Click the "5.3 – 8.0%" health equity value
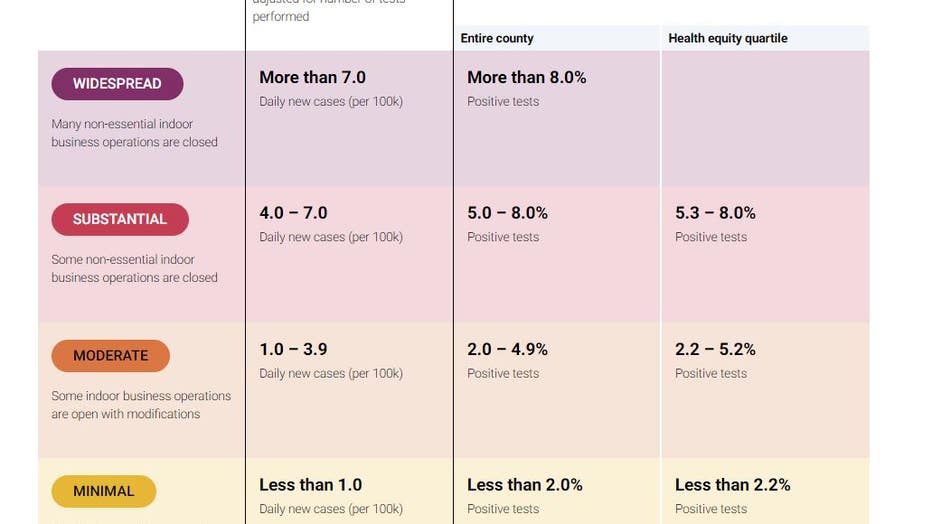 [x=715, y=213]
